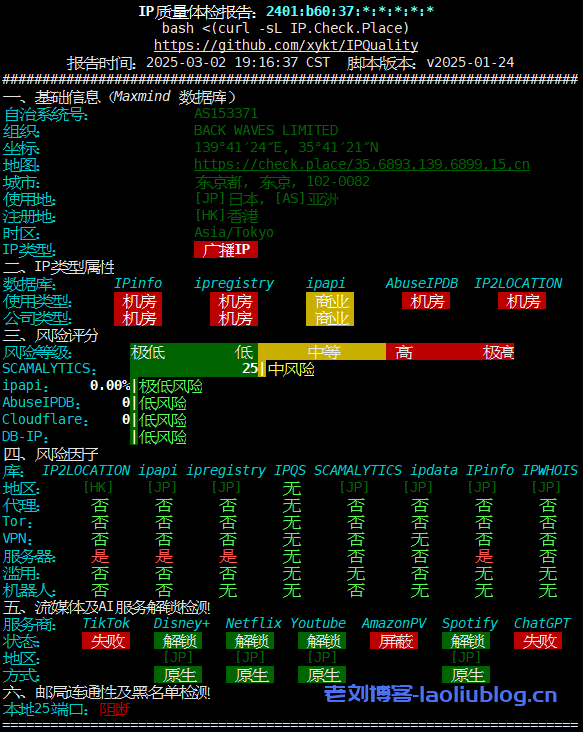Click the red 阻断 port 25 status

click(115, 710)
